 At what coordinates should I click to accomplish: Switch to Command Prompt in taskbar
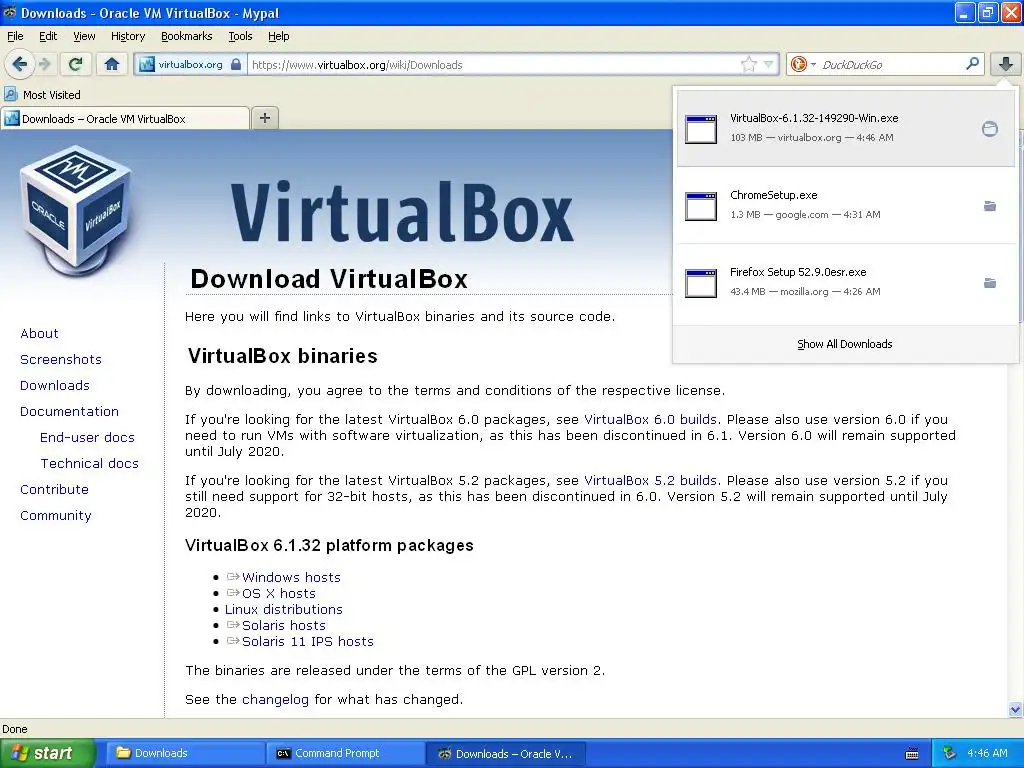pos(346,753)
